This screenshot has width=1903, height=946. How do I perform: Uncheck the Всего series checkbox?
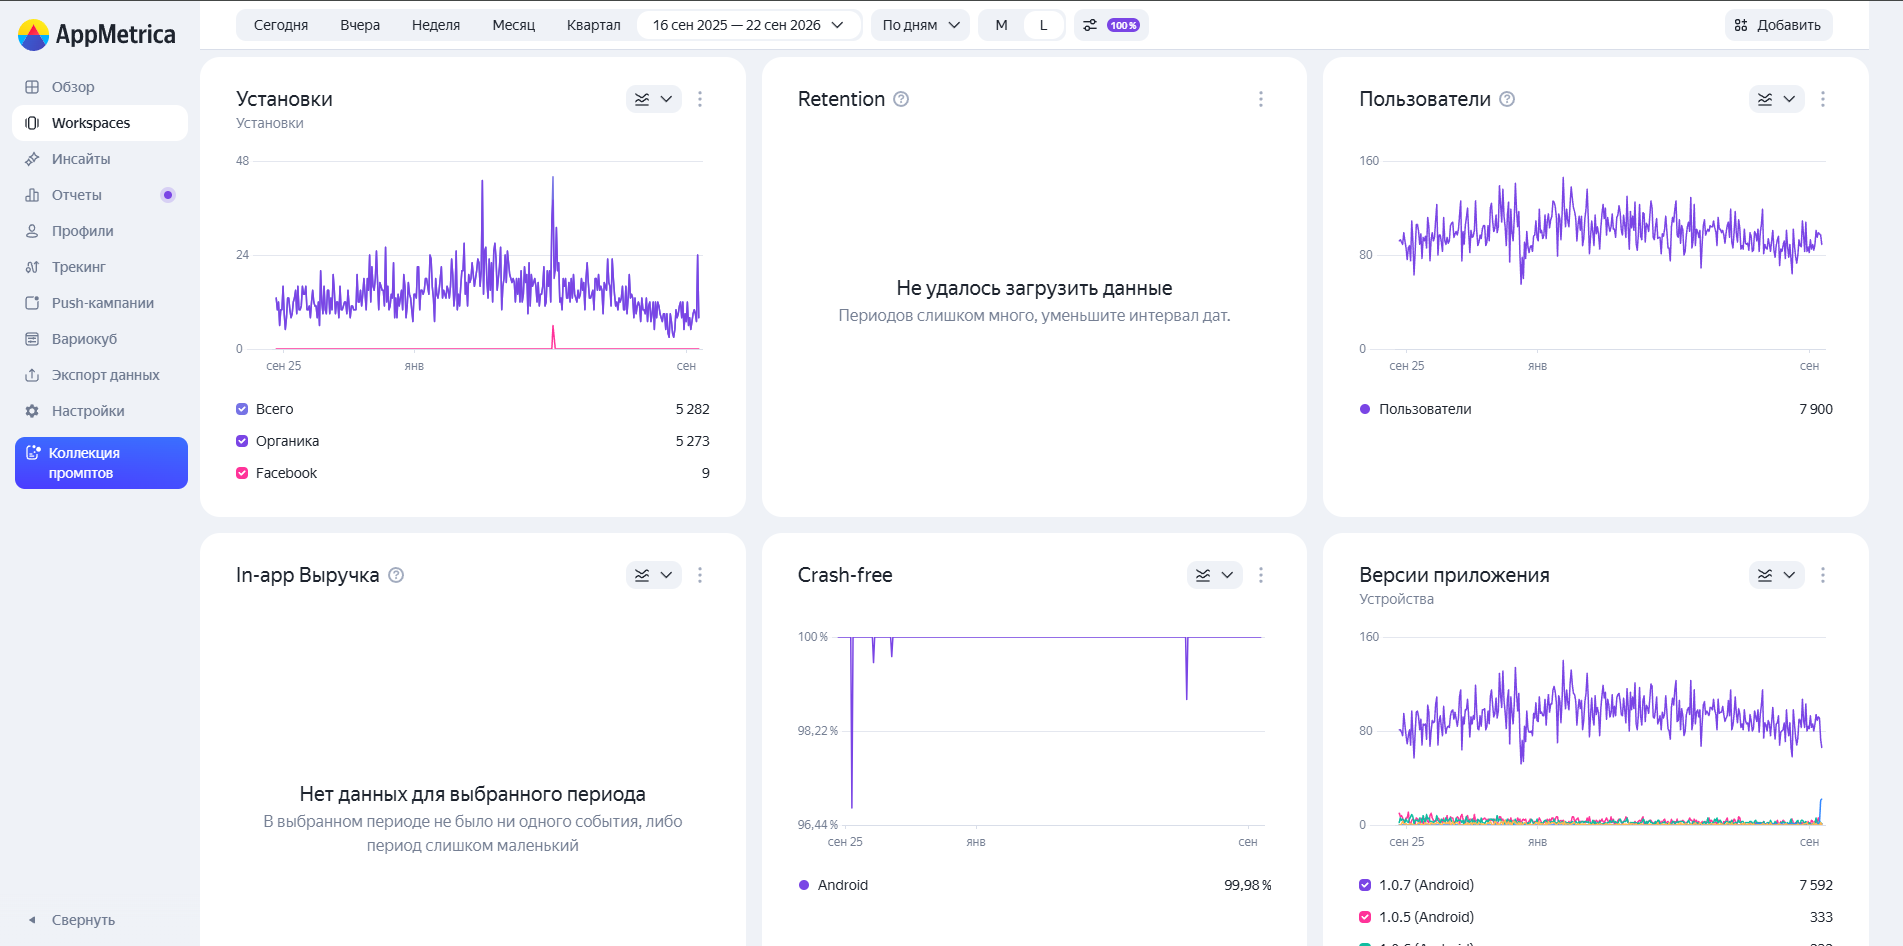(x=242, y=409)
